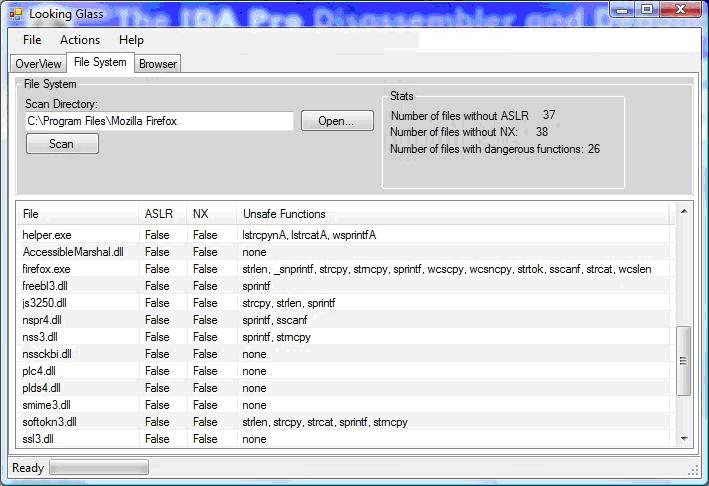Click the Scan Directory path field

point(159,121)
